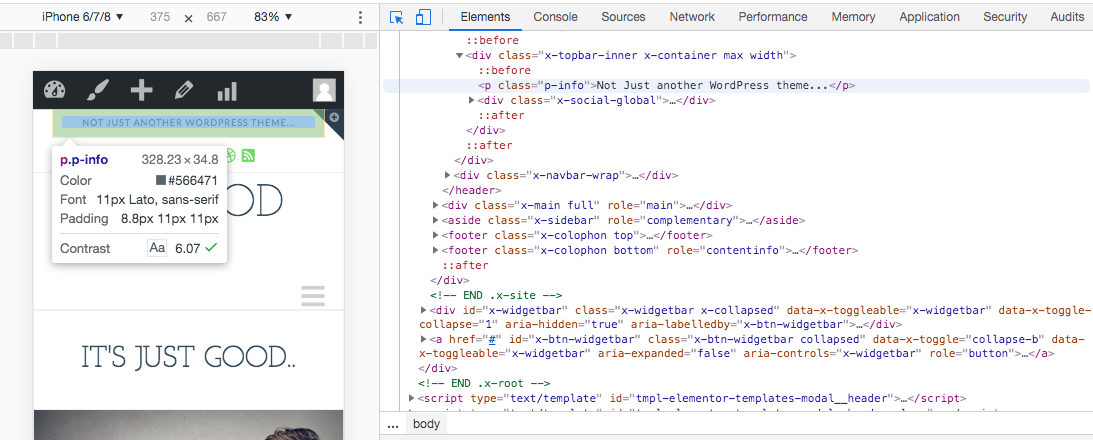Click the viewport width field 375
This screenshot has height=440, width=1093.
(x=160, y=17)
